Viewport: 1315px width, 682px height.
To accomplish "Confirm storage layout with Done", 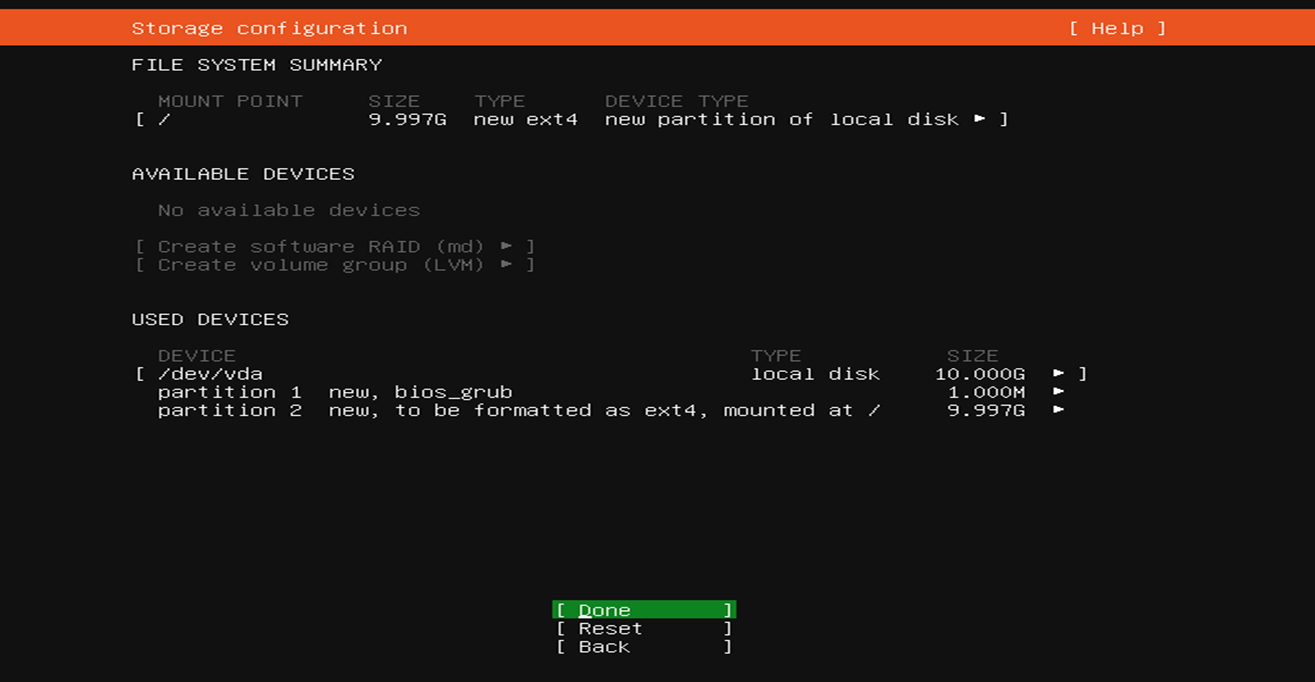I will pyautogui.click(x=643, y=609).
